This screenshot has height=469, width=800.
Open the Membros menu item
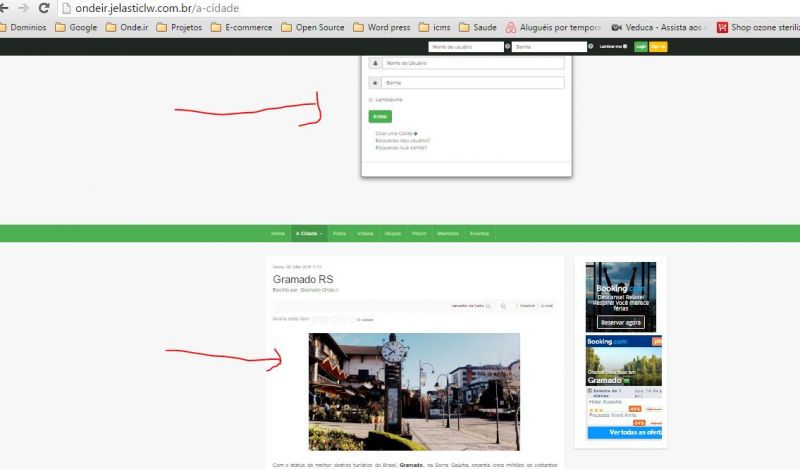click(x=448, y=233)
